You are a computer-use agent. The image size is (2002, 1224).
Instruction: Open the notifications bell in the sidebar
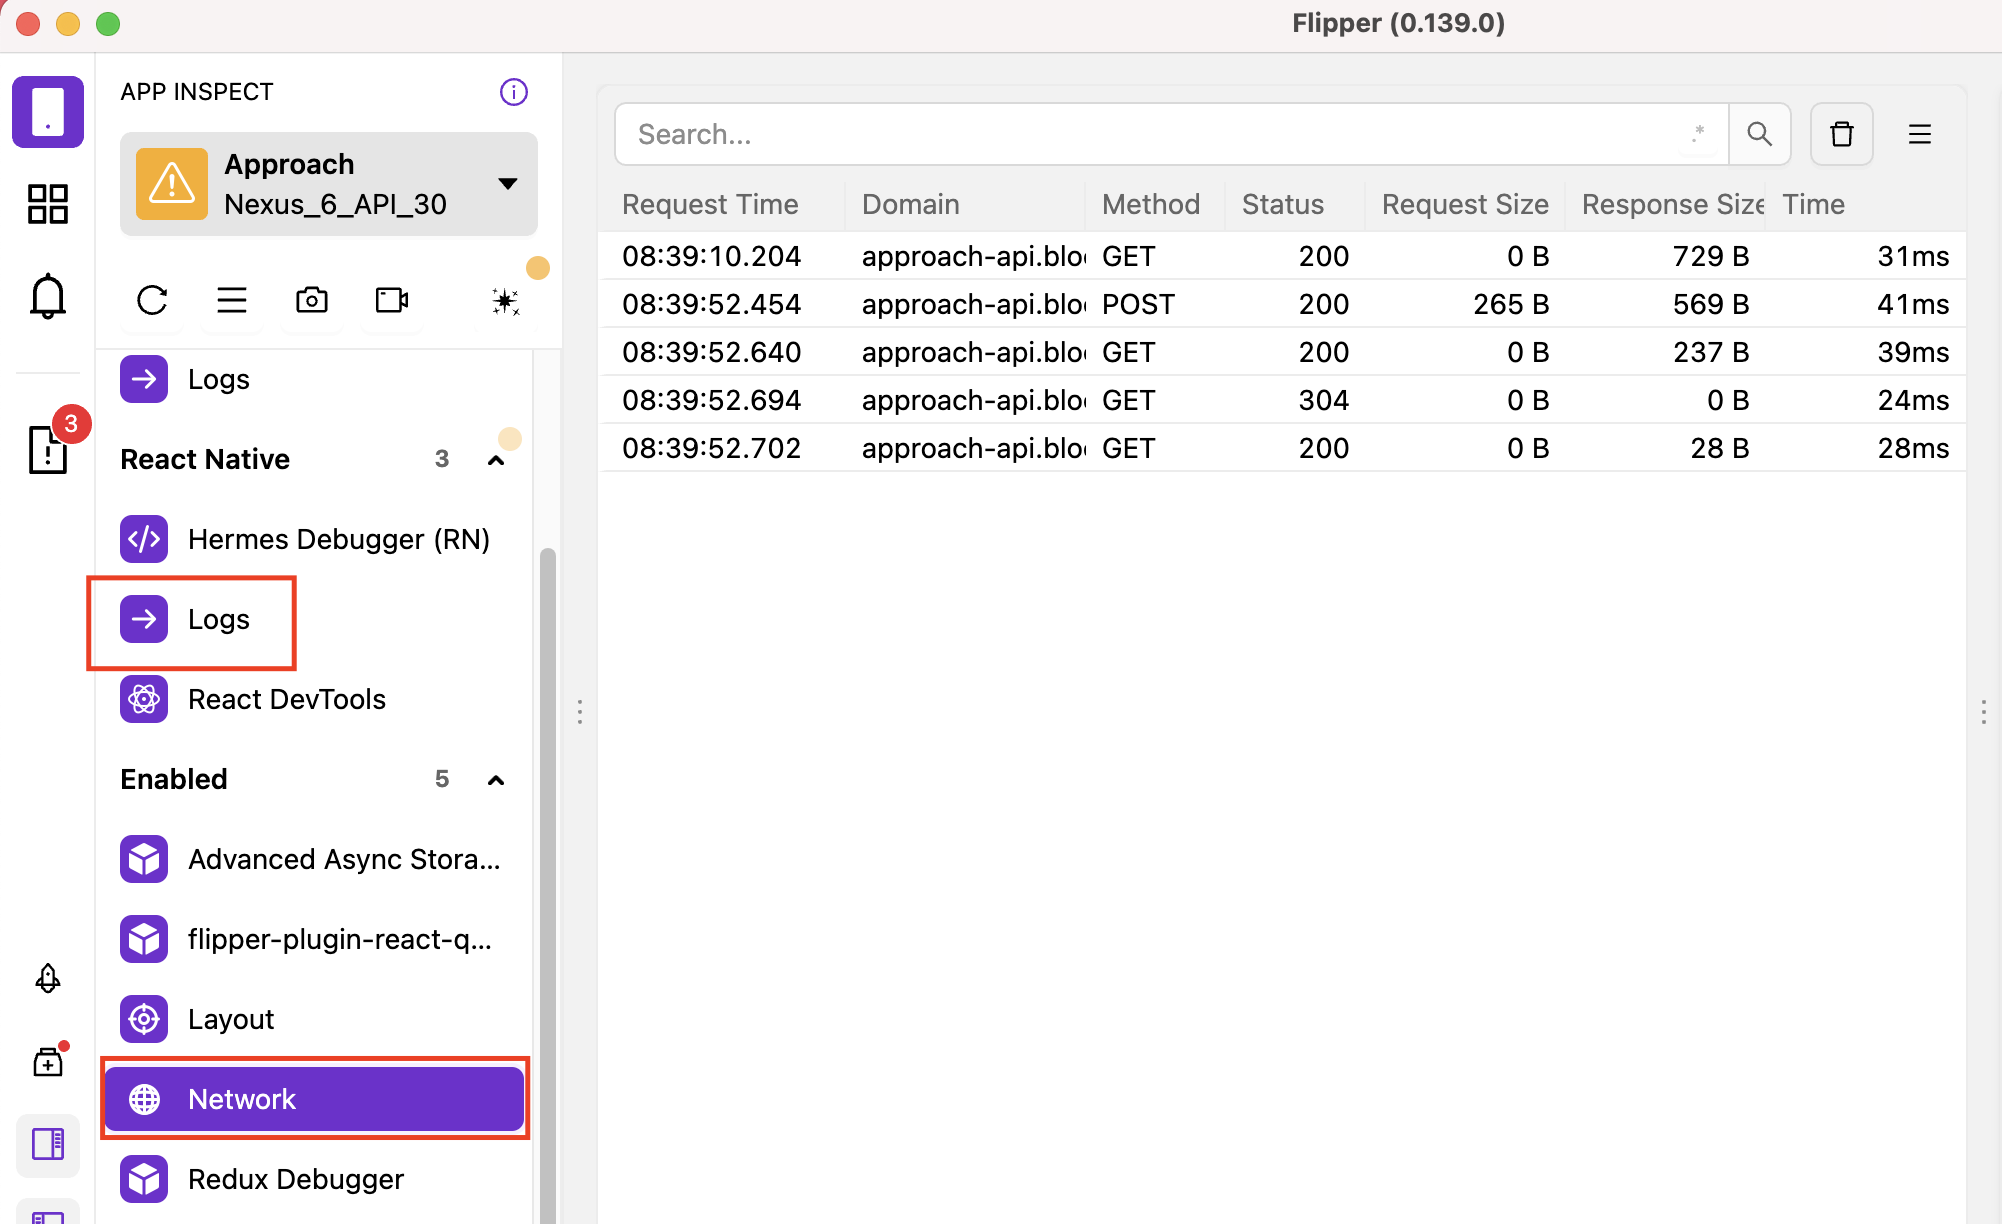pos(47,296)
